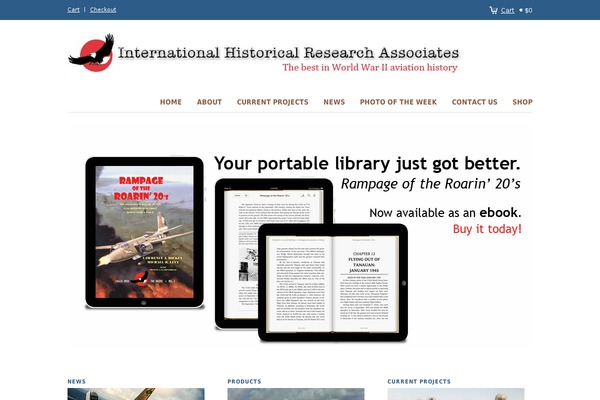
Task: Click the Cart link at top left
Action: pos(73,10)
